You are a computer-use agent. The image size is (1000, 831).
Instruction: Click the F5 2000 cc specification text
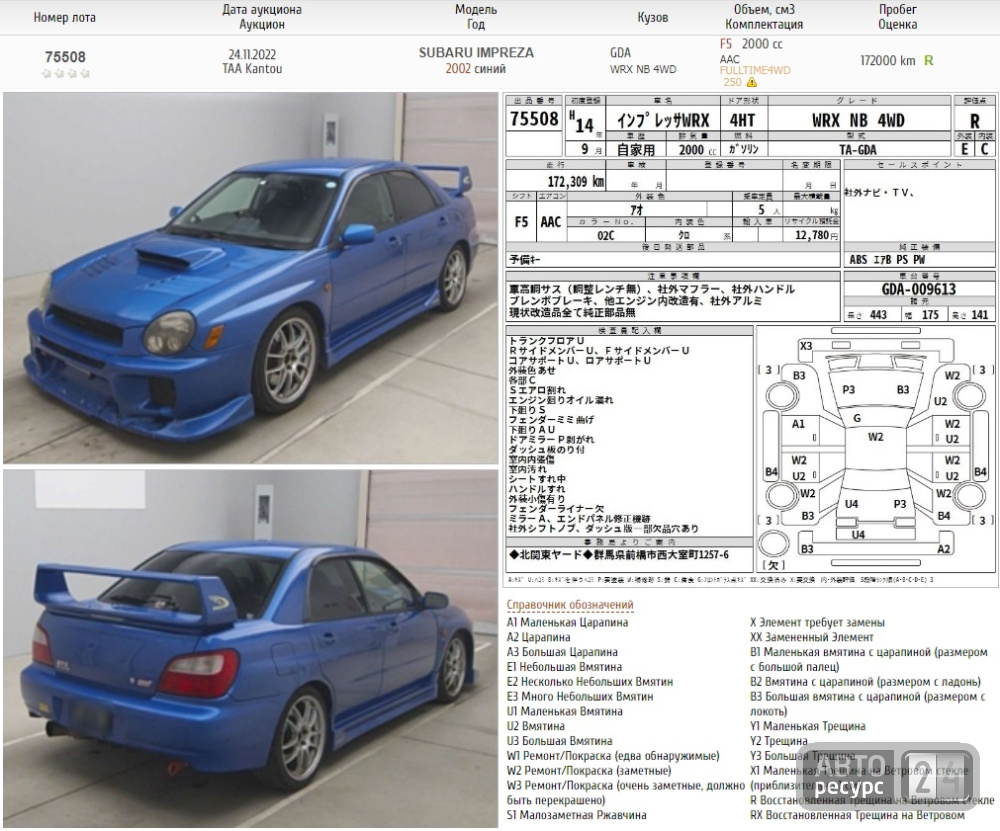751,44
